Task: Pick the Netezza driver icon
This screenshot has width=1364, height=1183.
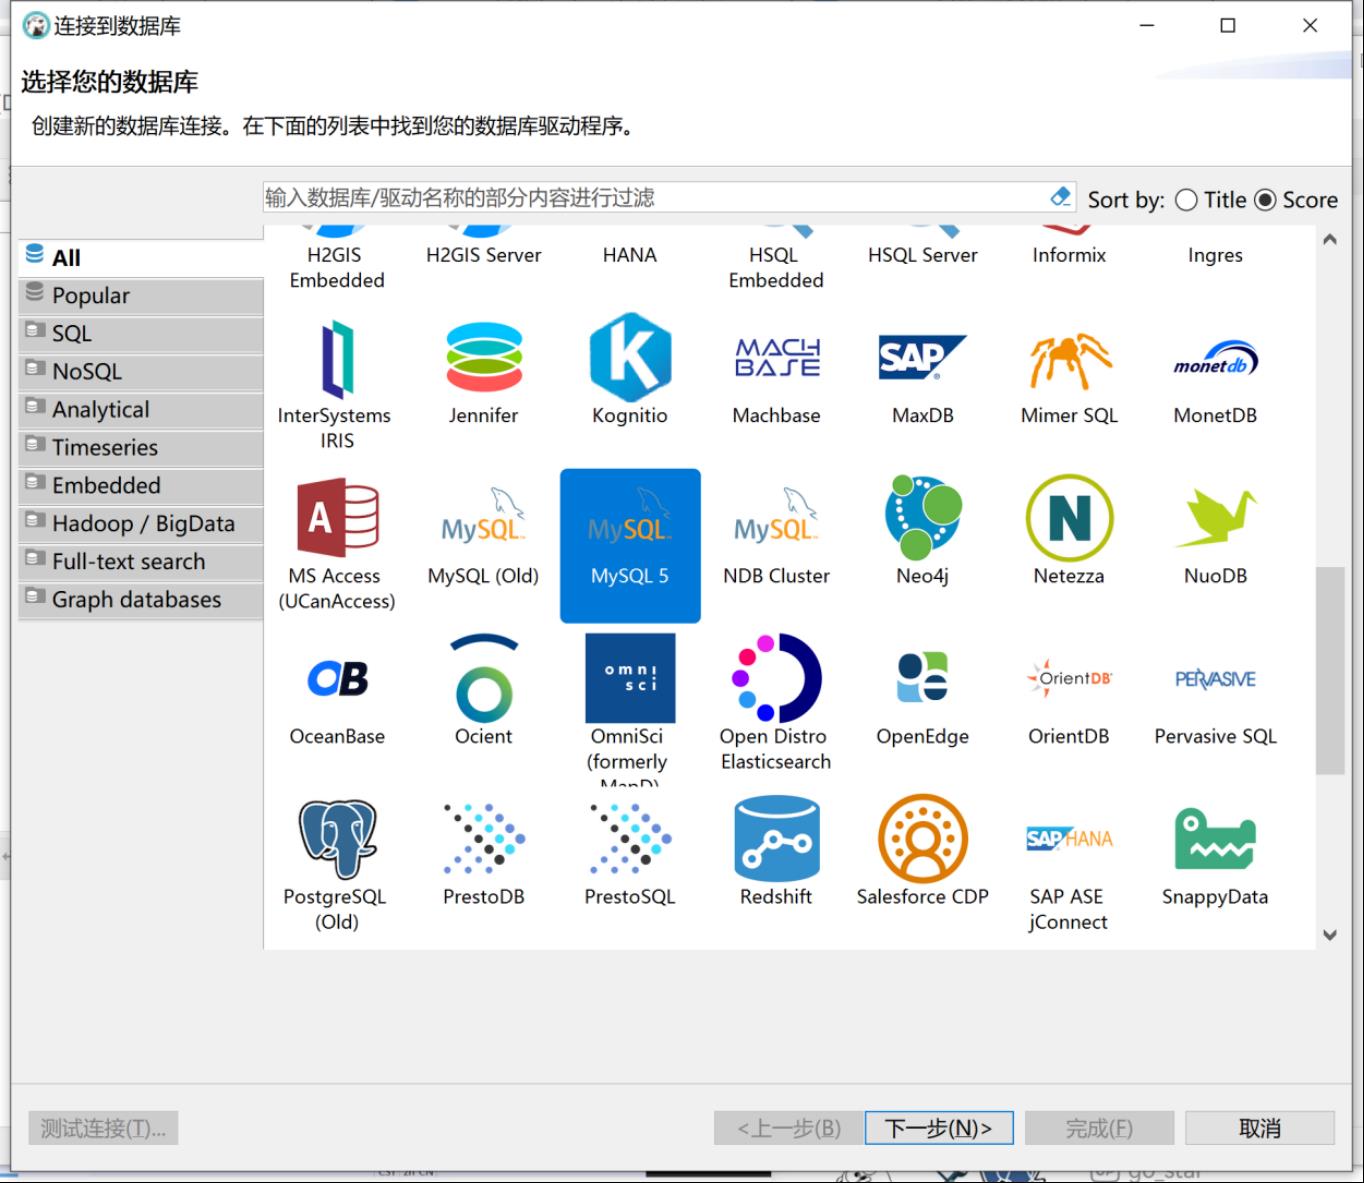Action: 1069,517
